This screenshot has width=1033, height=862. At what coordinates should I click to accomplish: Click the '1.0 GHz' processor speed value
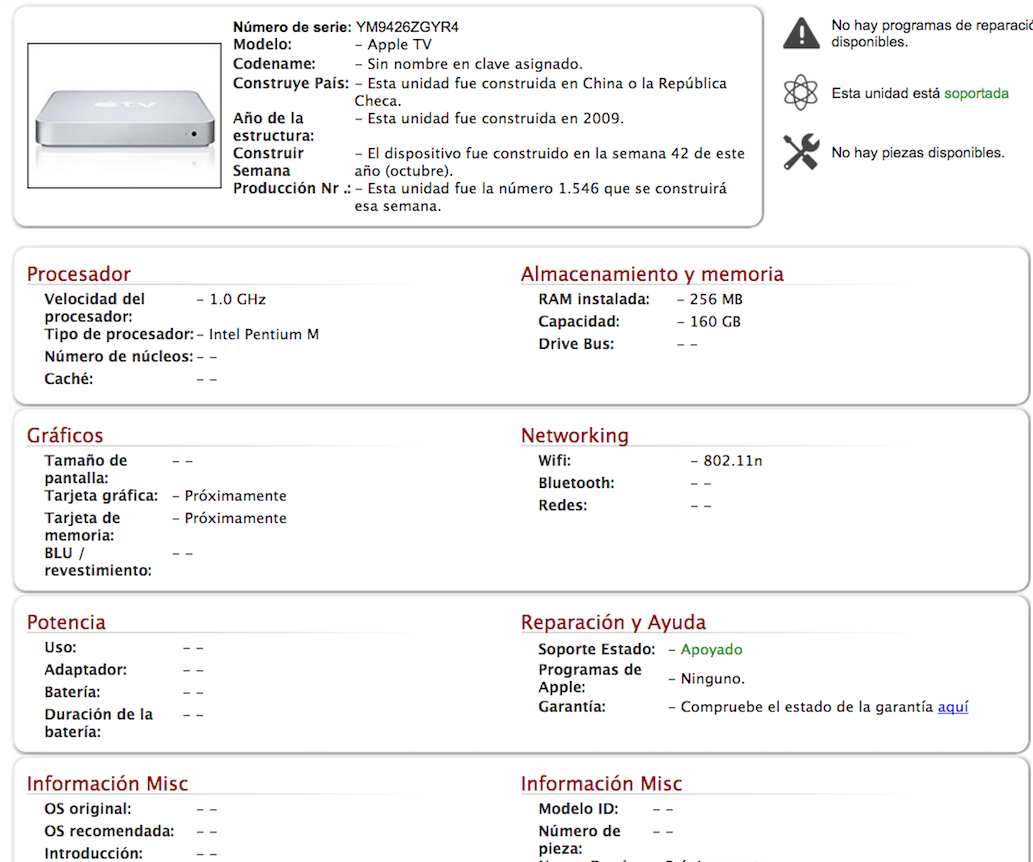237,300
